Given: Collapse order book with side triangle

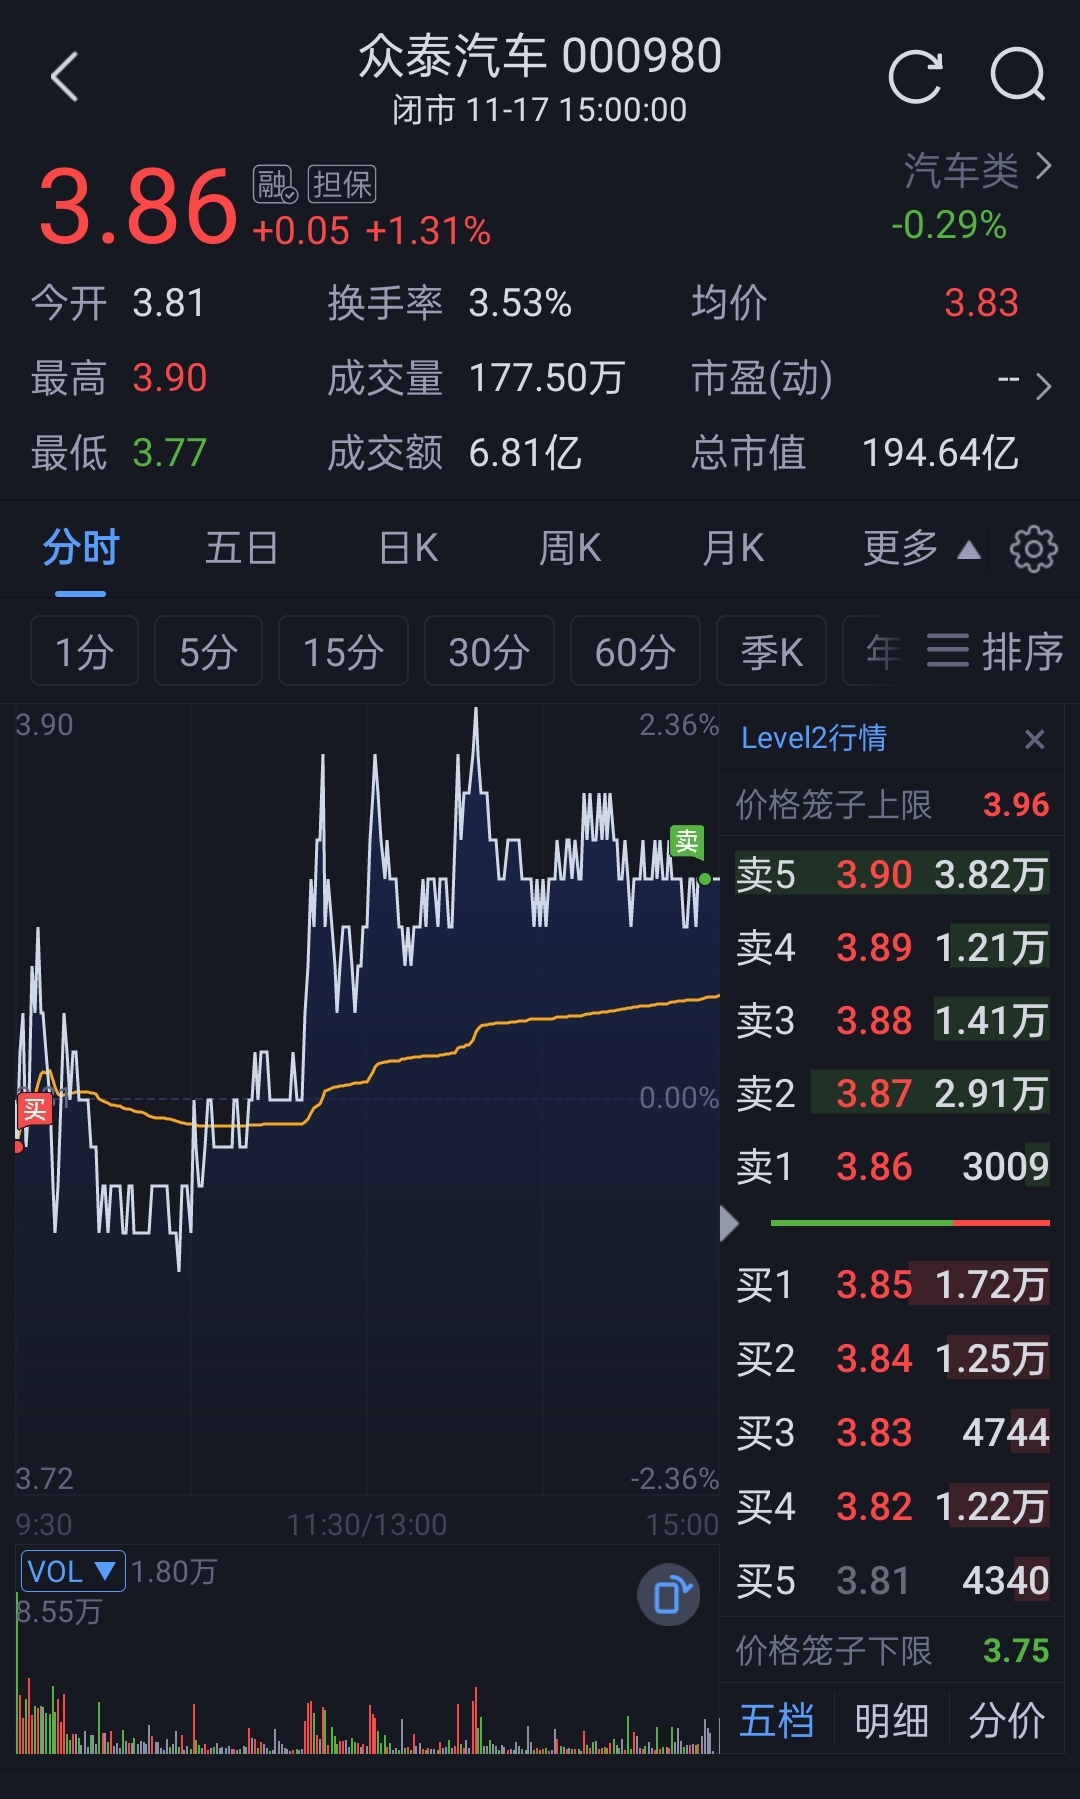Looking at the screenshot, I should pos(729,1223).
